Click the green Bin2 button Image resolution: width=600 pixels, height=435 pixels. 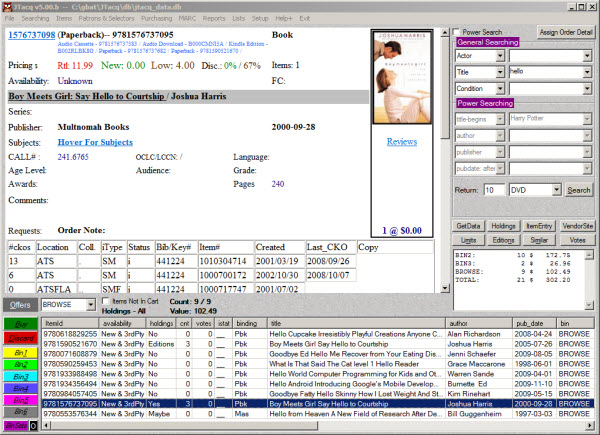coord(21,364)
